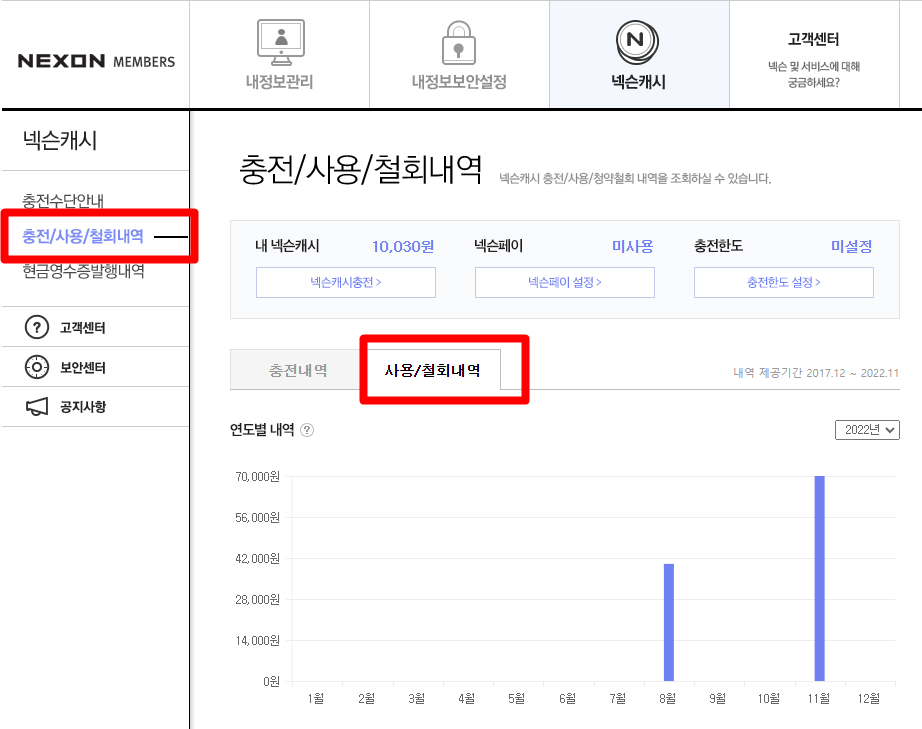Click the 내 넥슨캐시 label
922x729 pixels.
pyautogui.click(x=287, y=246)
